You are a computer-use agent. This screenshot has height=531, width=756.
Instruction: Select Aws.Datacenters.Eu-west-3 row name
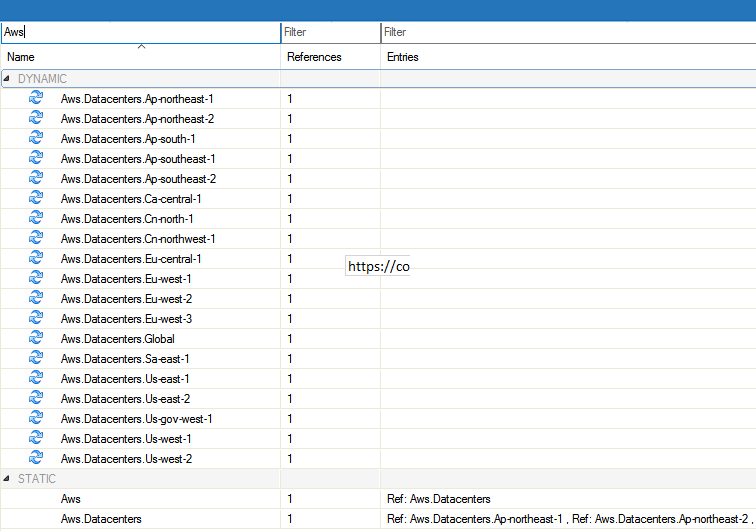126,319
